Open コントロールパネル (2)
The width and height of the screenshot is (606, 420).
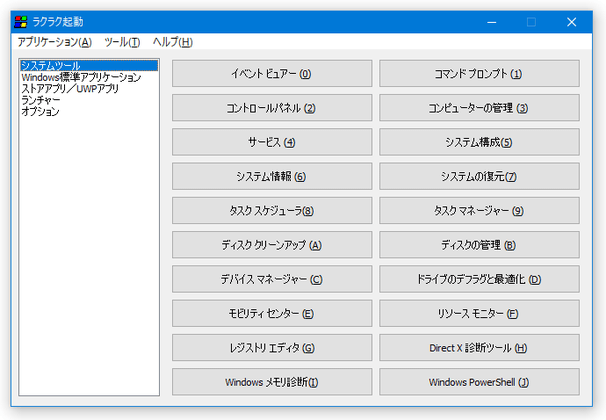click(x=272, y=108)
